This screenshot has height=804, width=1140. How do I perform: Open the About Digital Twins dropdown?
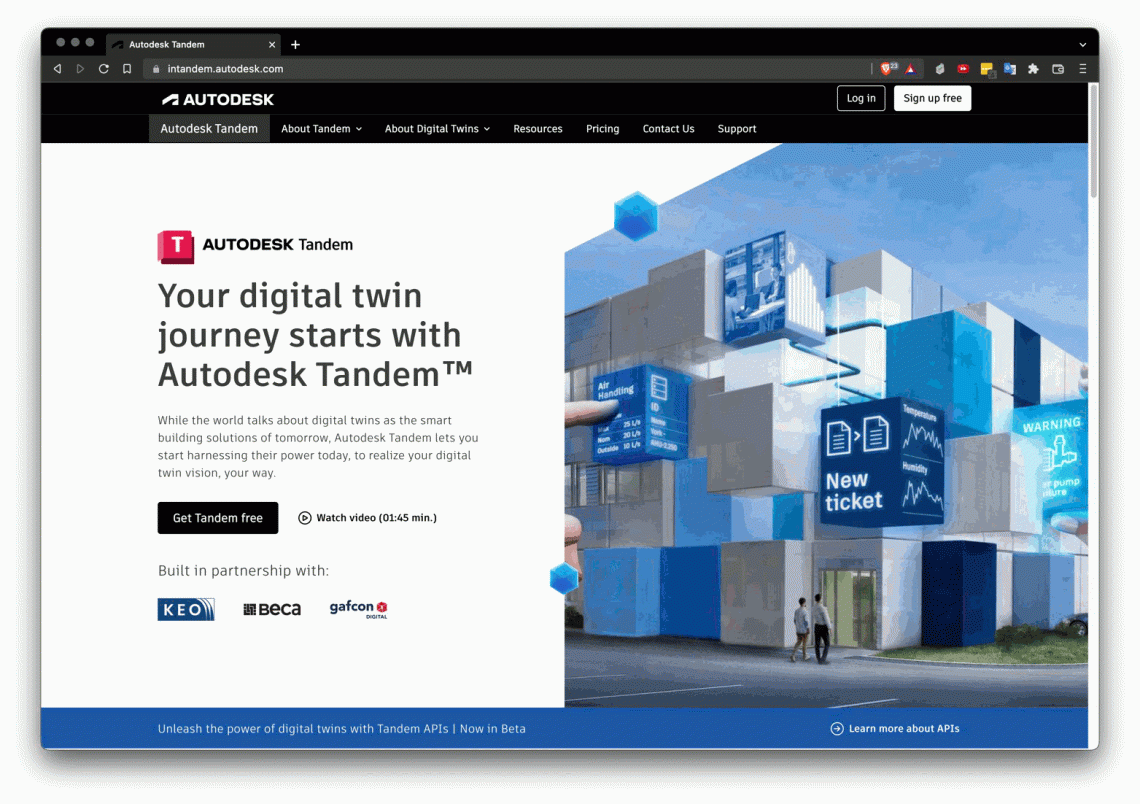tap(437, 128)
